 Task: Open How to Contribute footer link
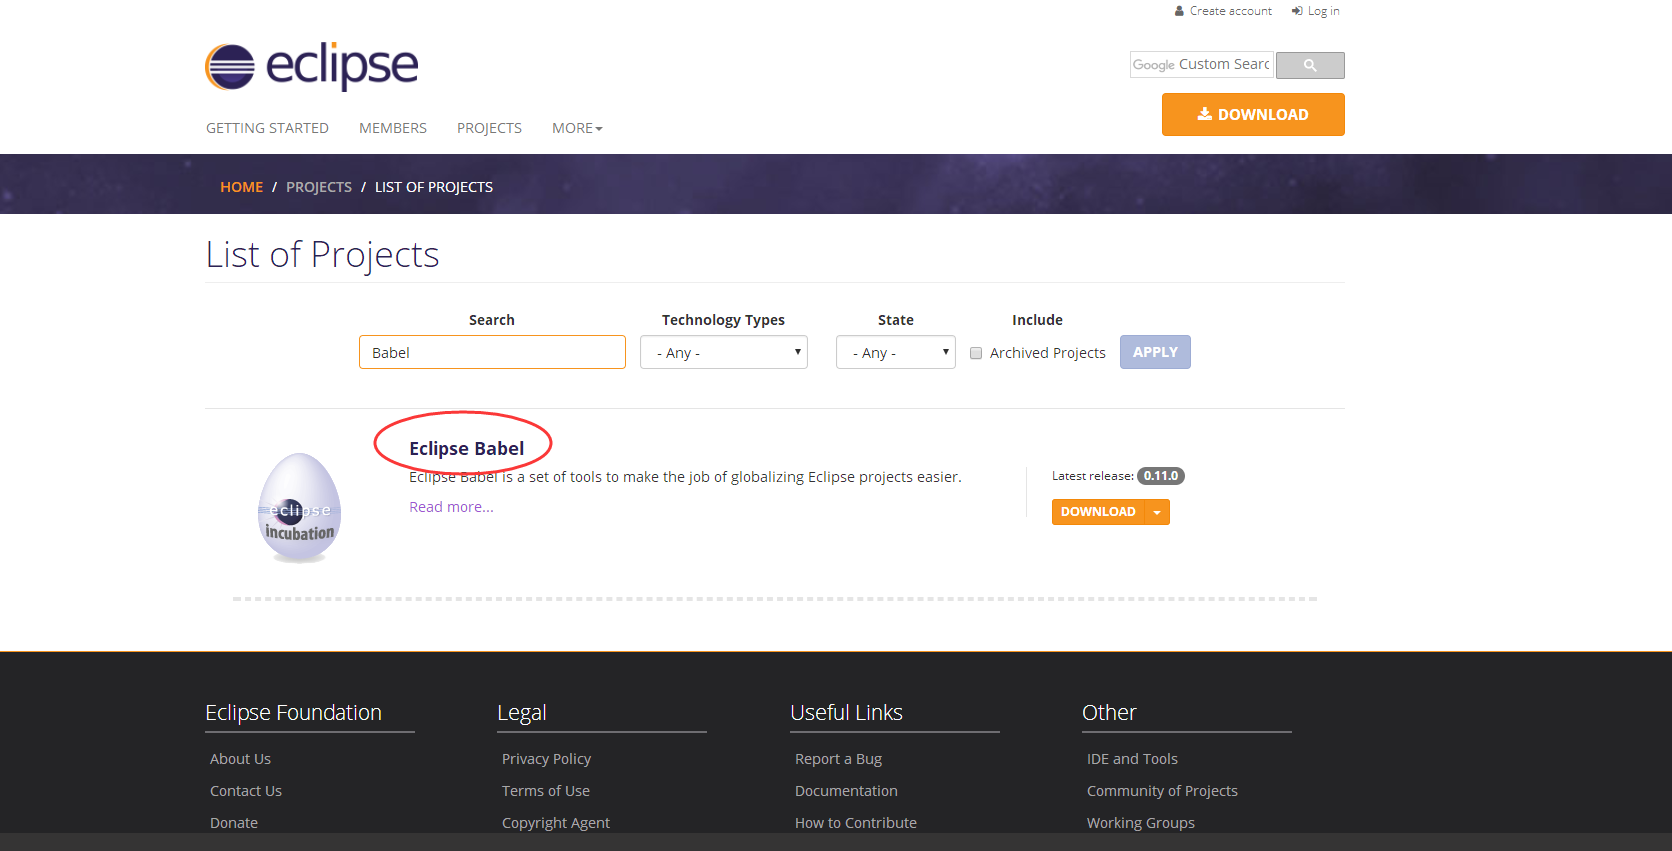click(856, 823)
